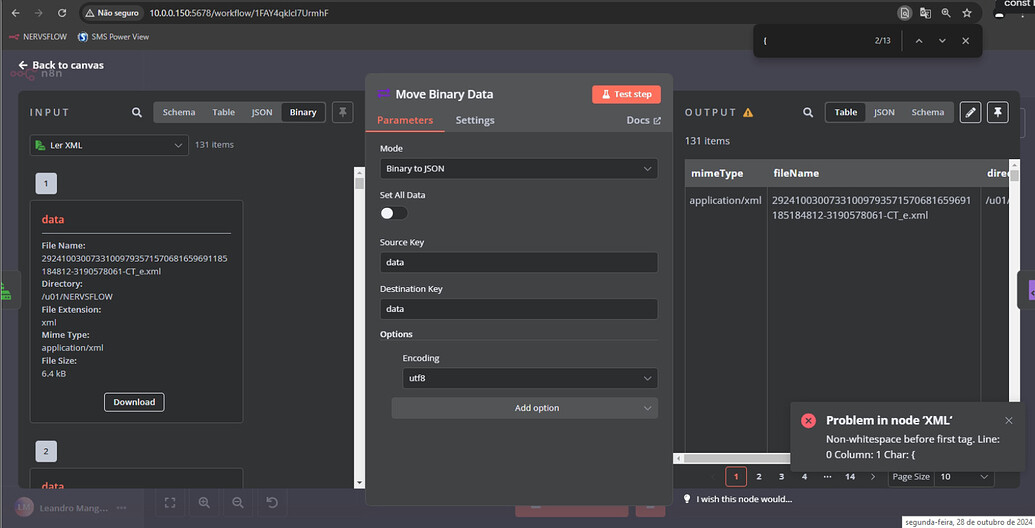Viewport: 1035px width, 528px height.
Task: Click the browser reload icon
Action: point(61,13)
